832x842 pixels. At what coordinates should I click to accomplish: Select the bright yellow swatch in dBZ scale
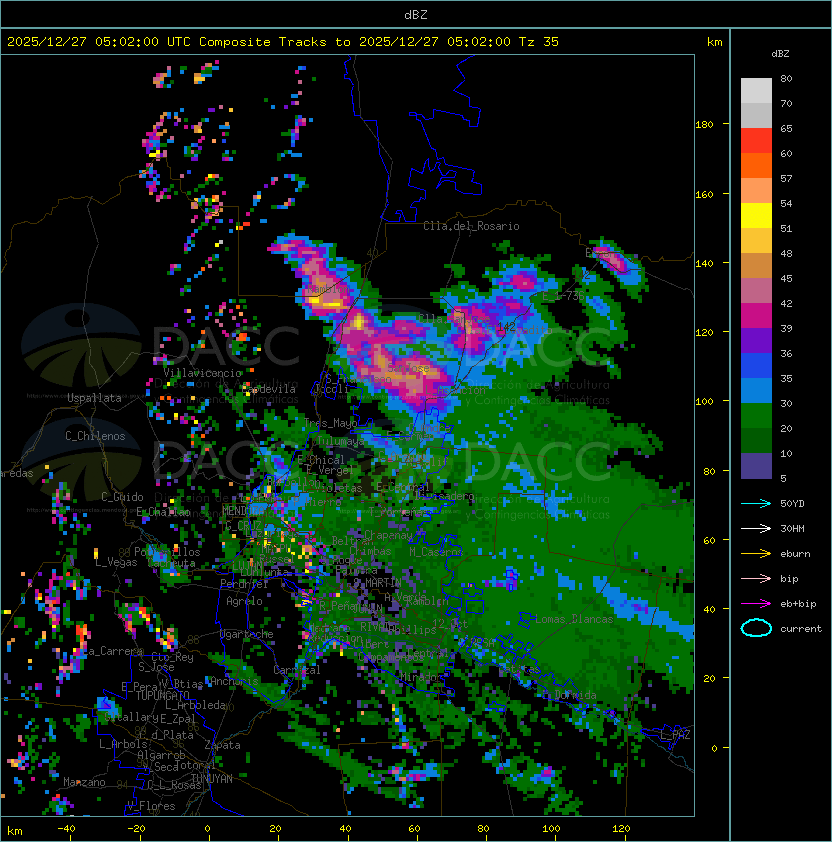[x=756, y=215]
